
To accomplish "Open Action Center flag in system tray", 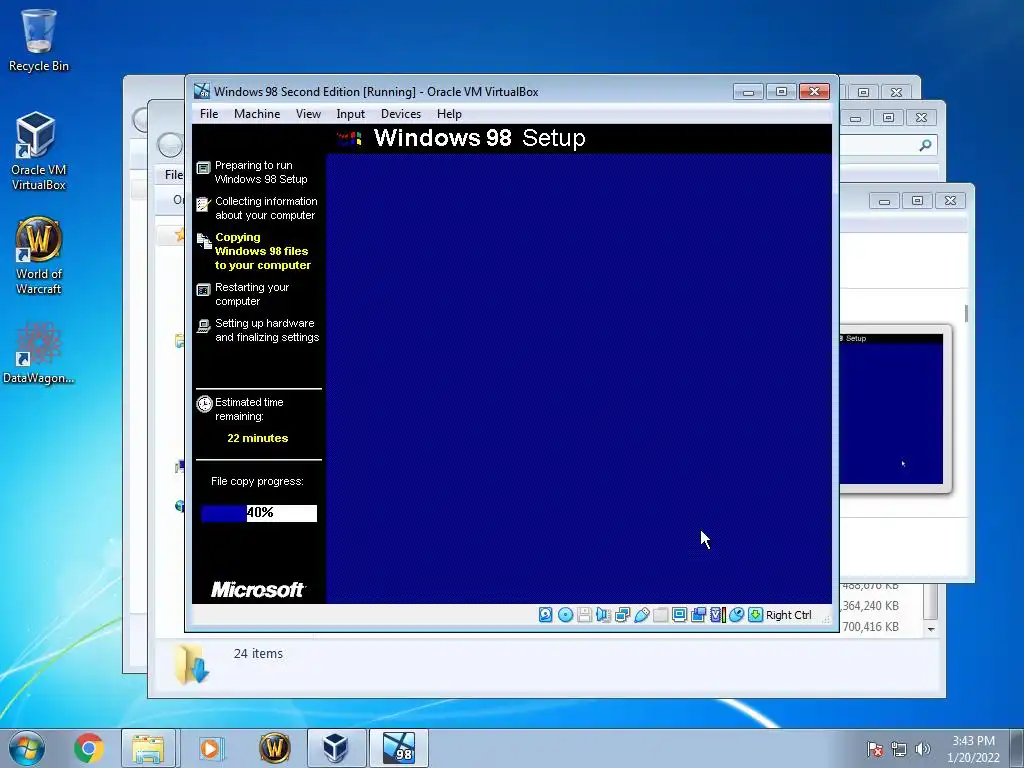I will click(x=874, y=749).
